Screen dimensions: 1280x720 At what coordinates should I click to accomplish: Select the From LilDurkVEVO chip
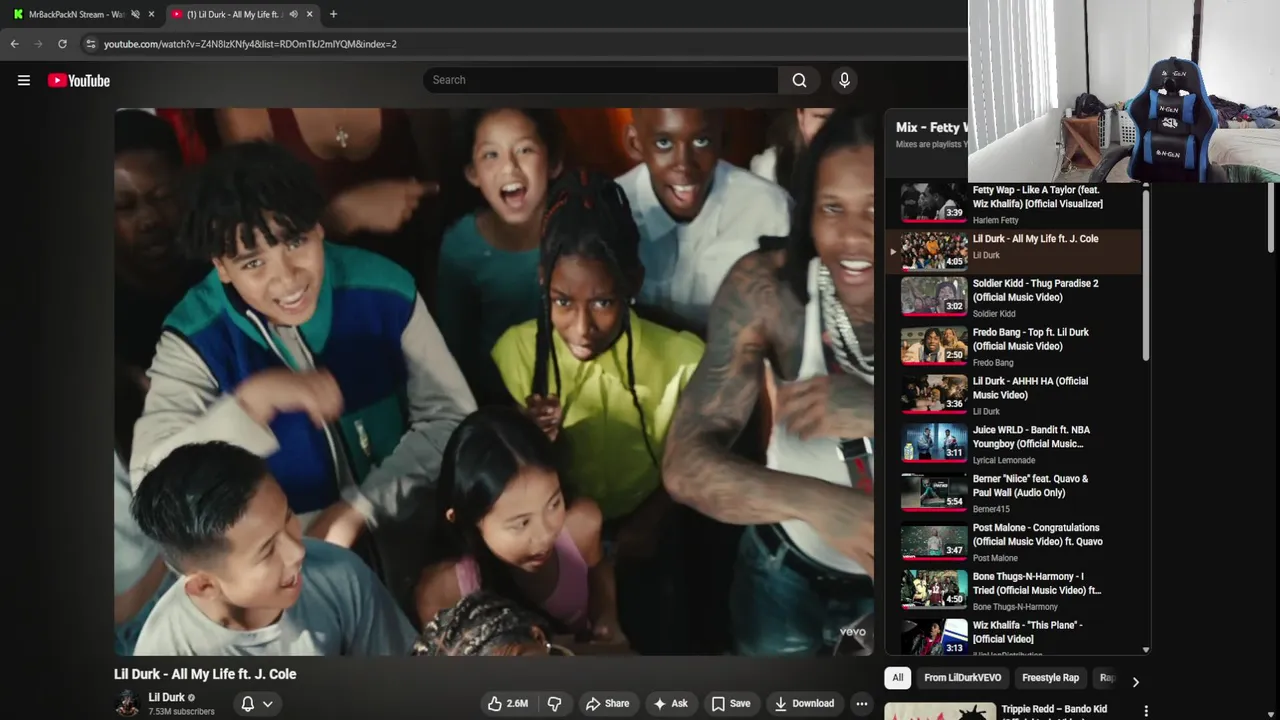(x=962, y=678)
